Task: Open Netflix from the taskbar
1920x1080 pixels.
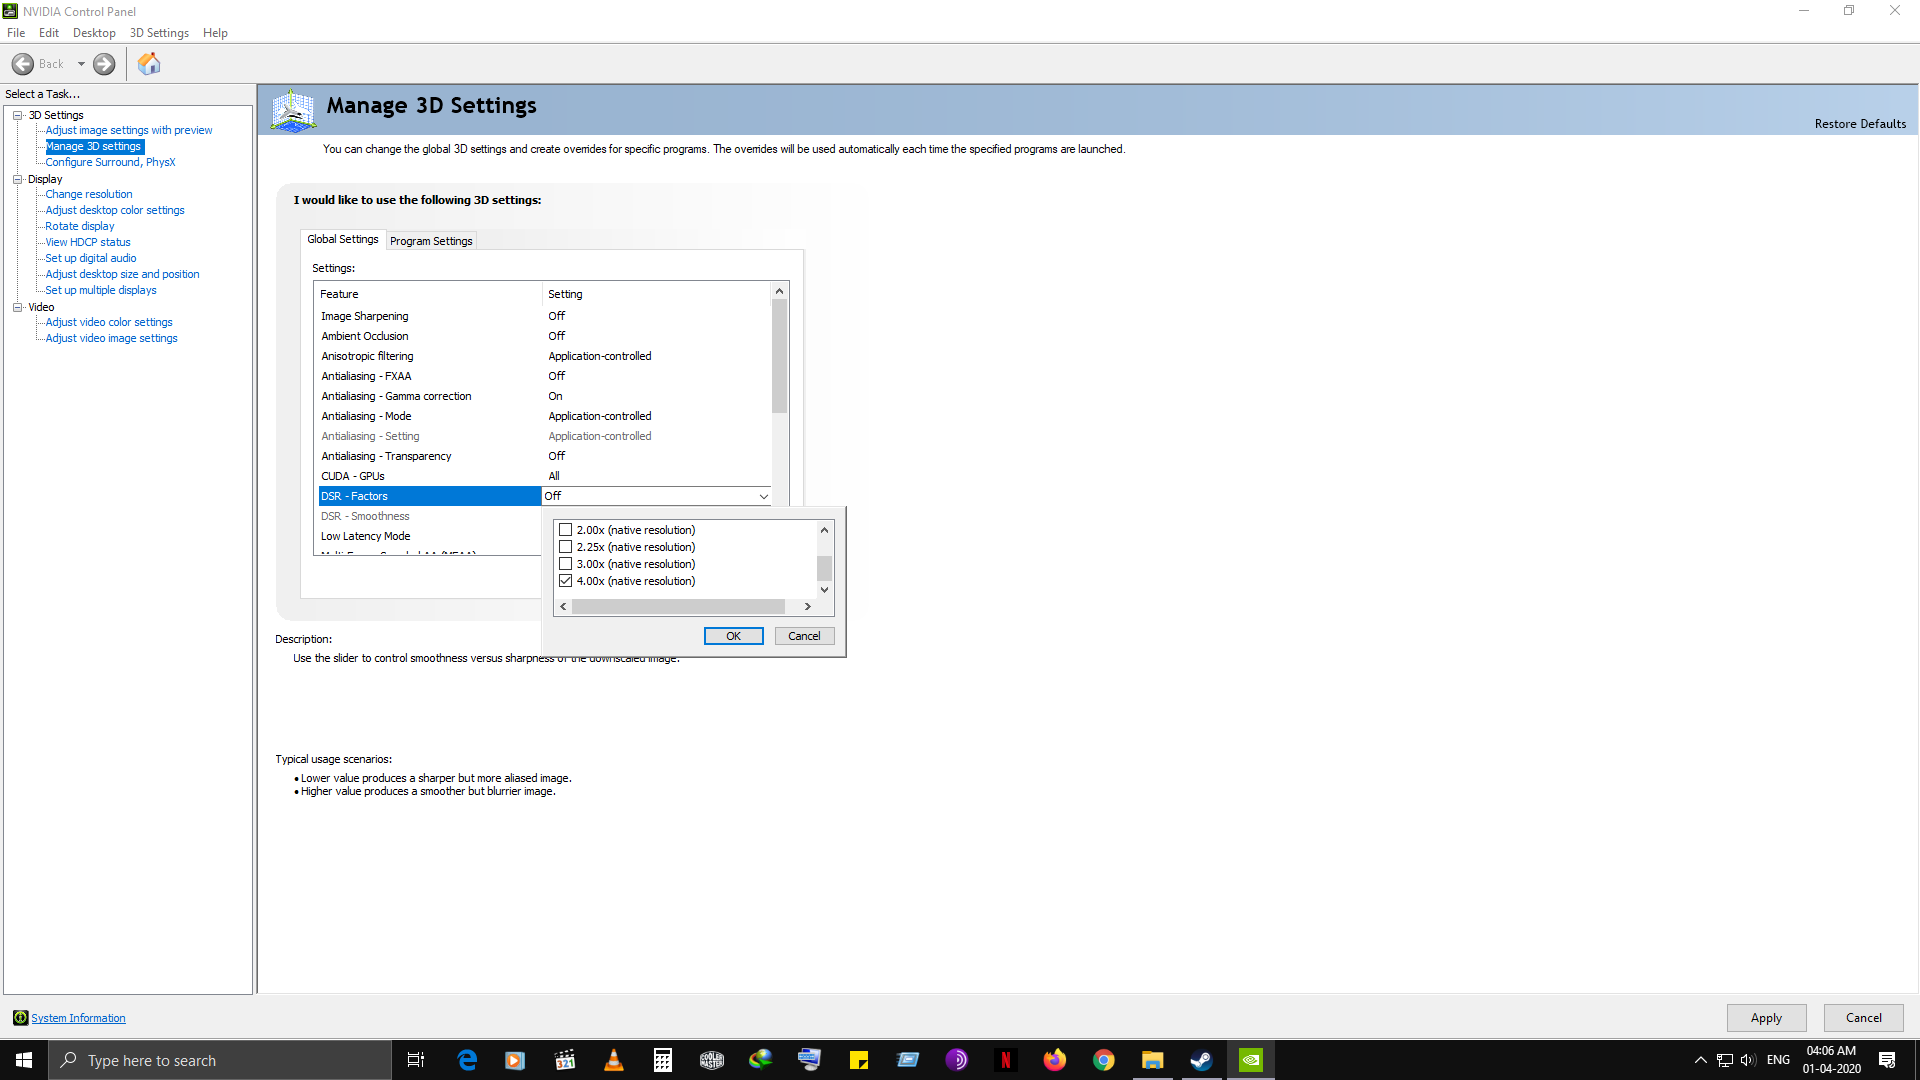Action: pyautogui.click(x=1006, y=1060)
